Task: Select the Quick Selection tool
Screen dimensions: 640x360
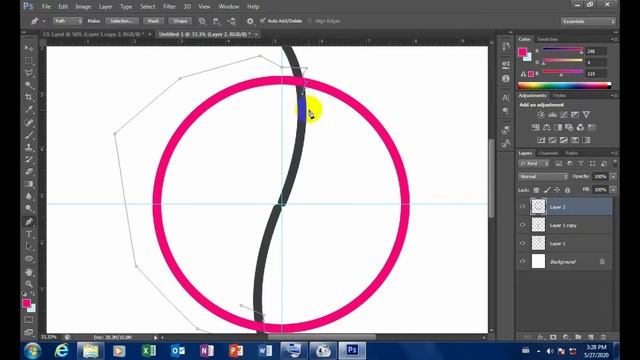Action: pos(29,85)
